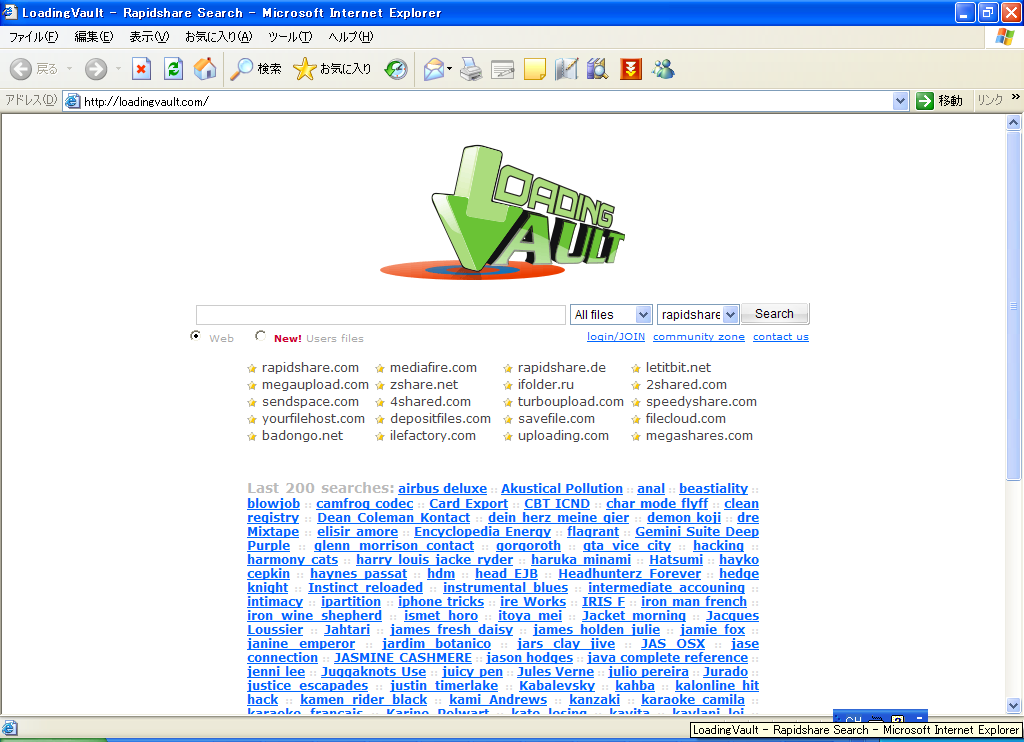The height and width of the screenshot is (742, 1024).
Task: Click the letitbit.net host entry
Action: (x=679, y=368)
